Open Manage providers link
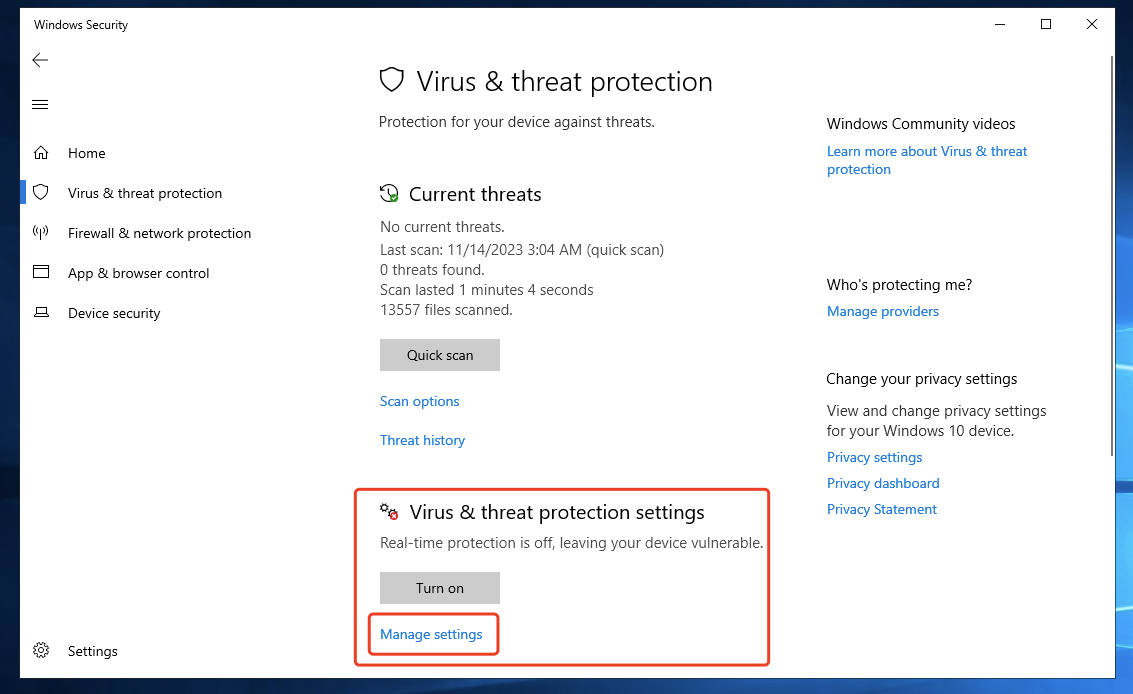The height and width of the screenshot is (694, 1133). pos(883,311)
